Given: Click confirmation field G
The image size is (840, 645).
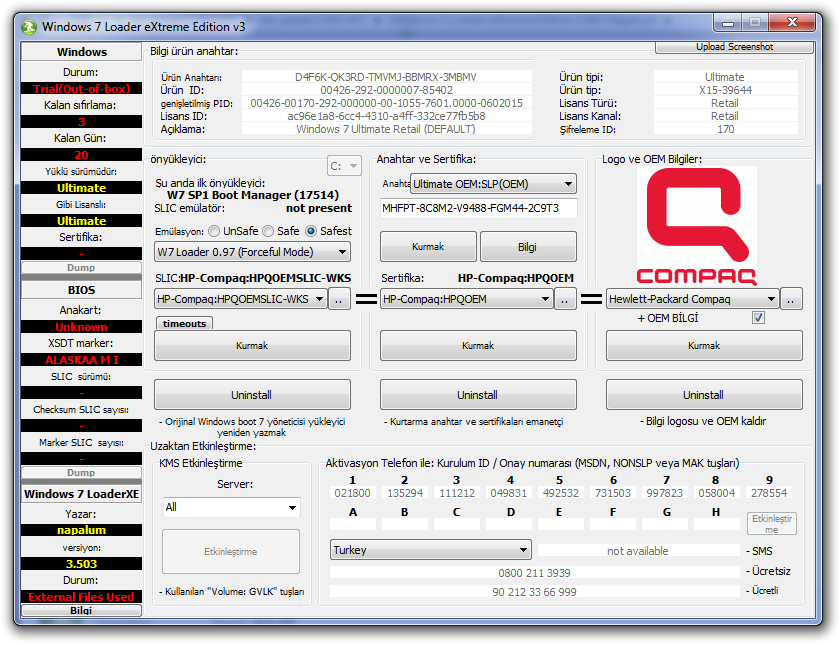Looking at the screenshot, I should pyautogui.click(x=665, y=524).
